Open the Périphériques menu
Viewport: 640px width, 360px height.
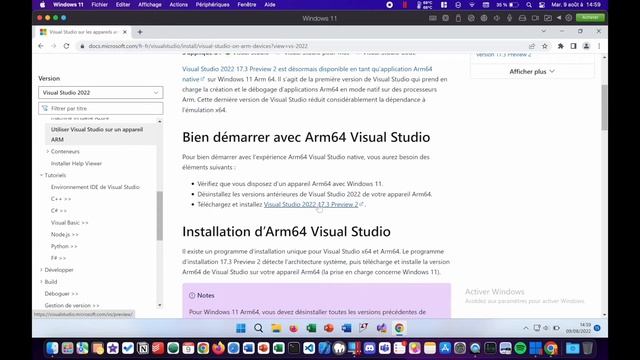click(x=213, y=5)
